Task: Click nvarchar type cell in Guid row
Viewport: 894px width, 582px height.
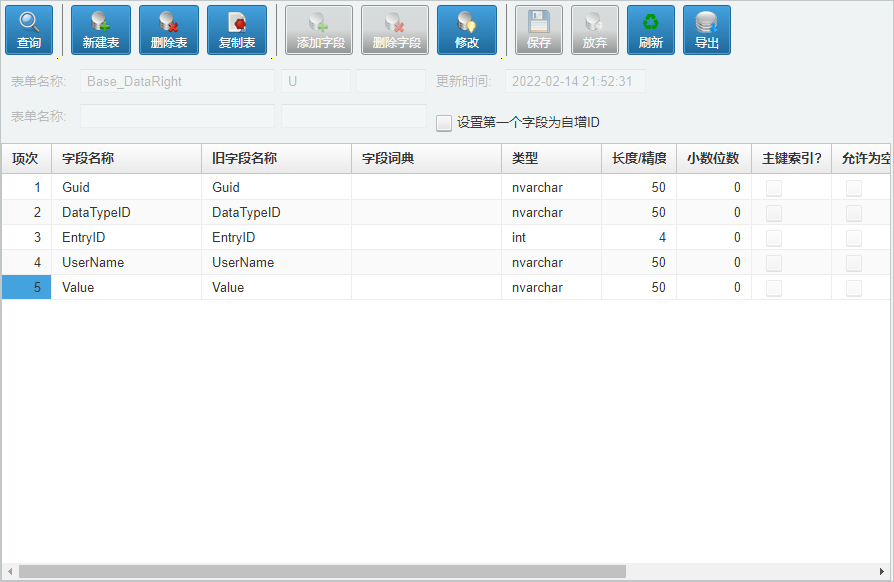Action: pyautogui.click(x=551, y=187)
